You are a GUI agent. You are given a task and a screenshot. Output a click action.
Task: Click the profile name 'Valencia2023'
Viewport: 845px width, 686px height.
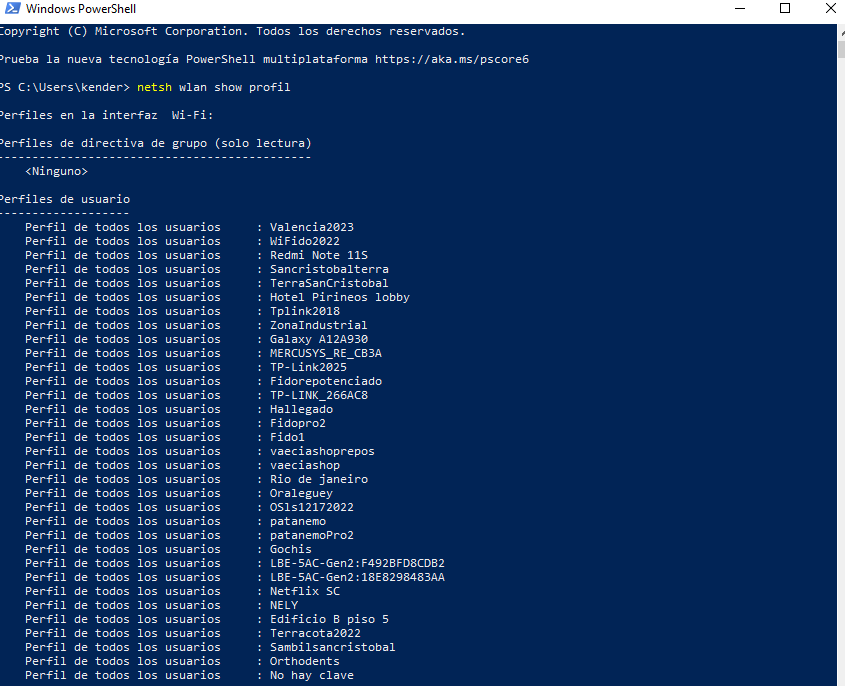pos(311,227)
